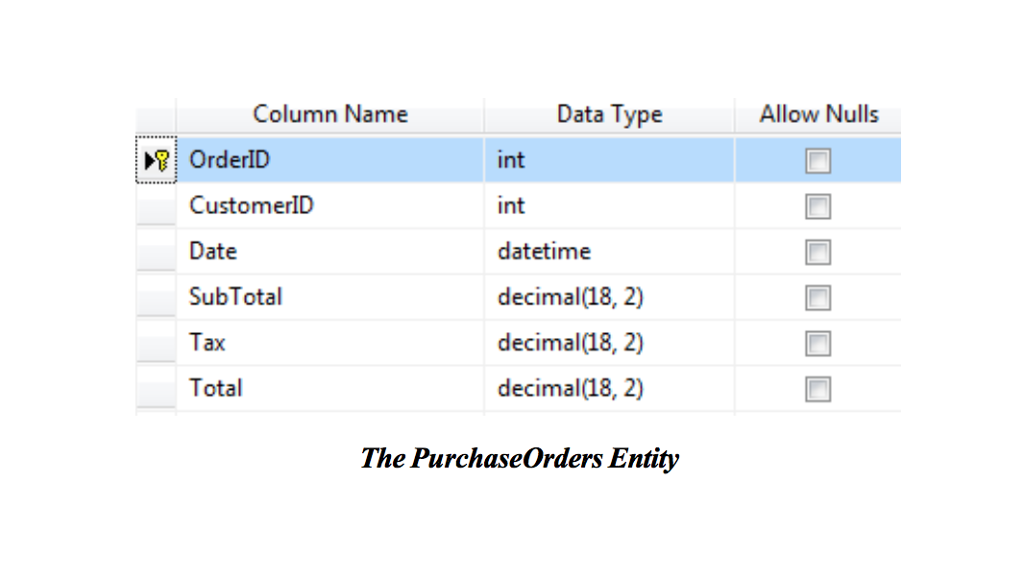
Task: Click the Tax row selector cell
Action: 158,342
